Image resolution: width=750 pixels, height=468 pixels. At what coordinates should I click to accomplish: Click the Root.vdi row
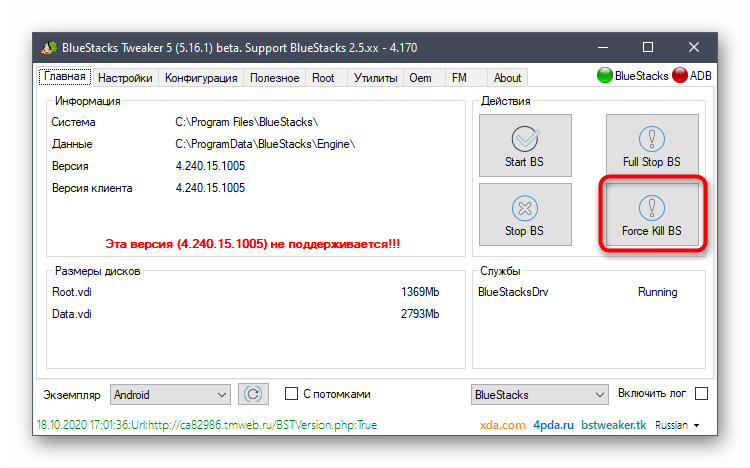coord(245,292)
